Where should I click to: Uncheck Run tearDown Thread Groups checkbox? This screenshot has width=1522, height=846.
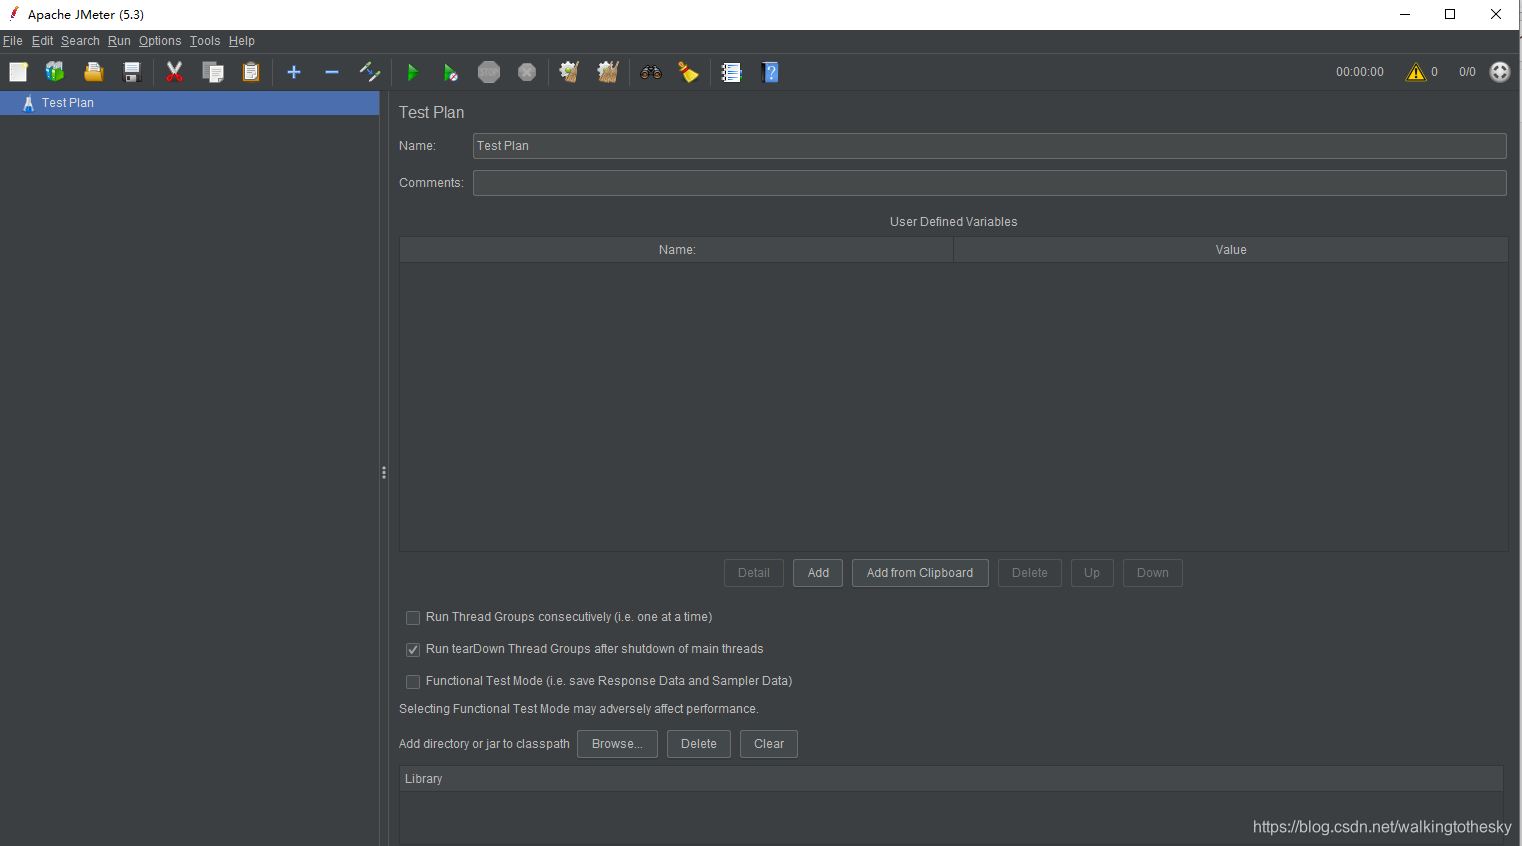413,650
